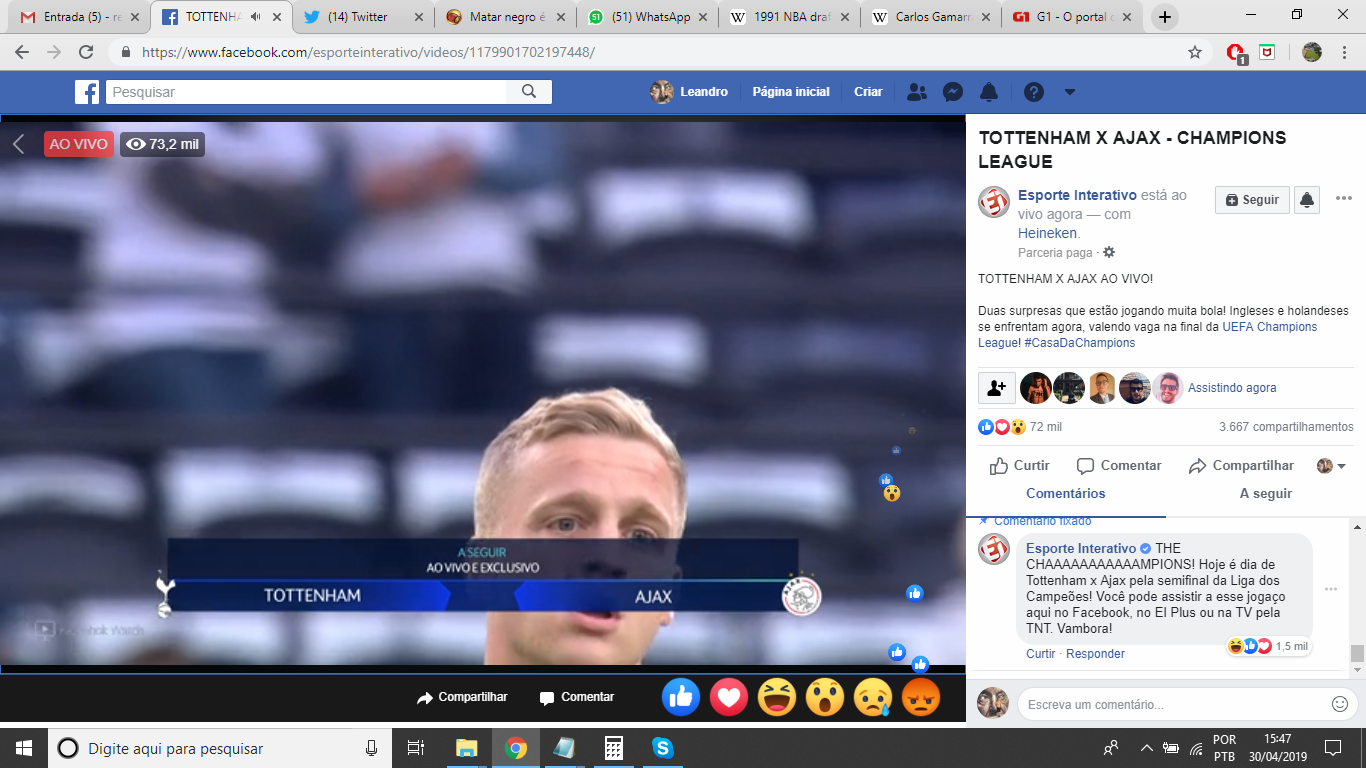Click the sidebar scrollbar thumb

click(1357, 654)
